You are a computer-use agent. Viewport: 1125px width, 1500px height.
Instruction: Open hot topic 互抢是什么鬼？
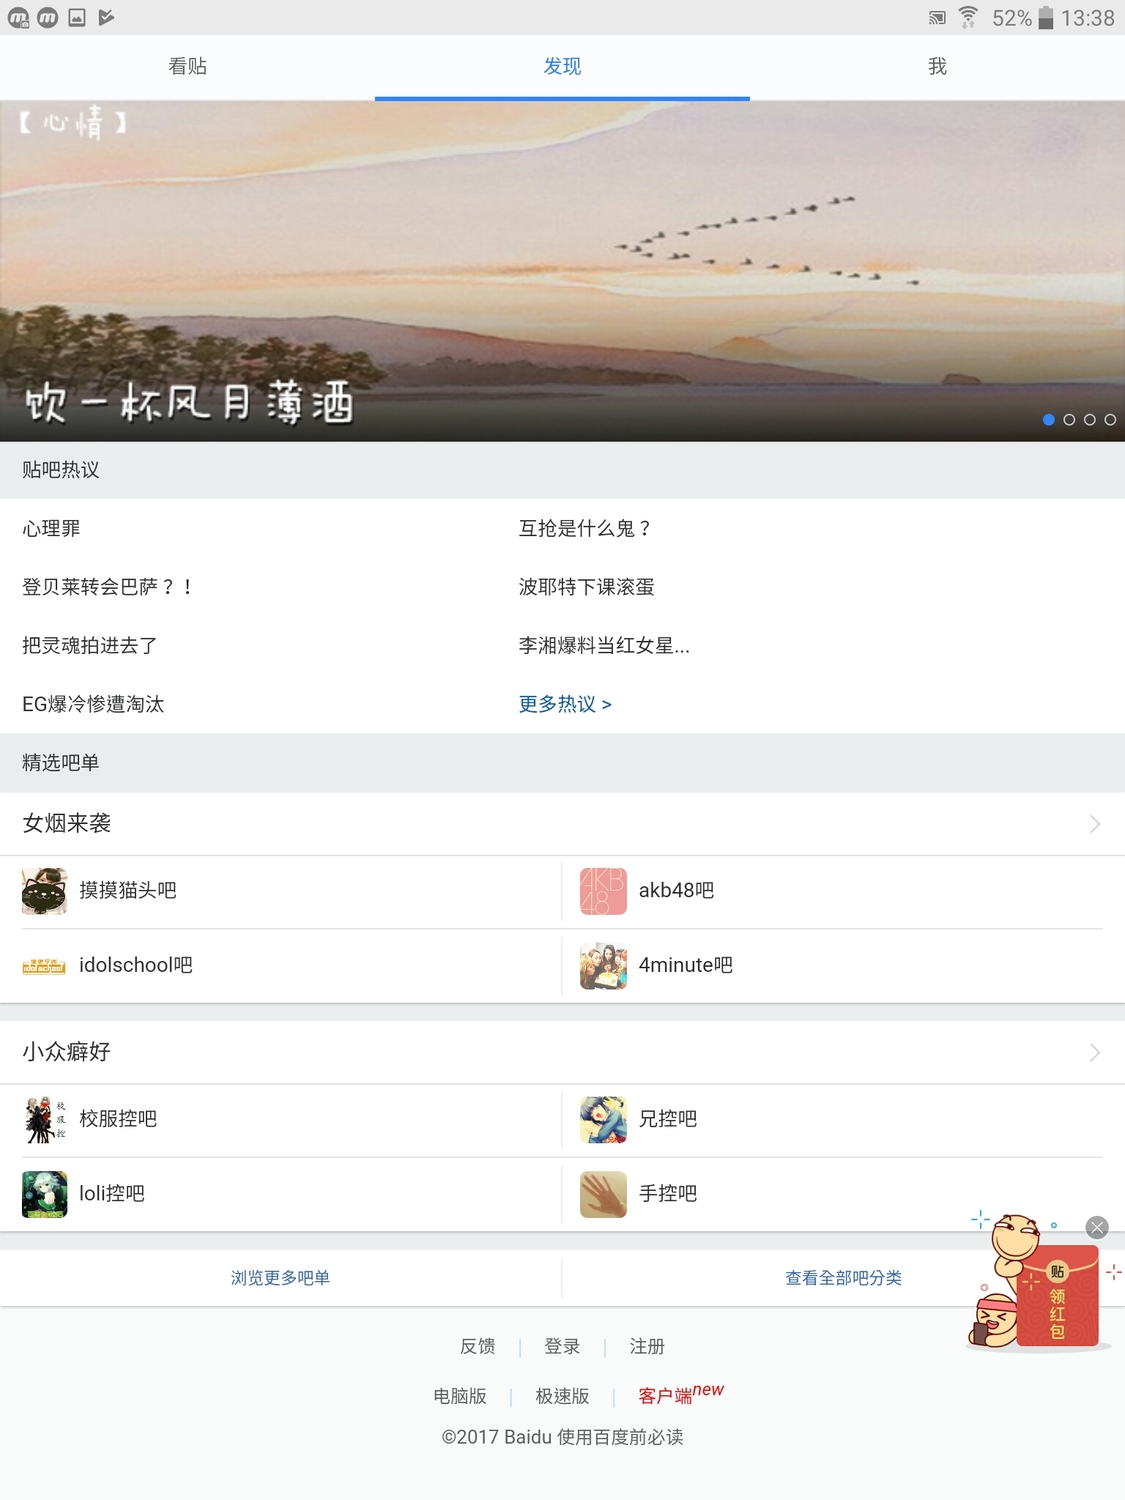(586, 528)
